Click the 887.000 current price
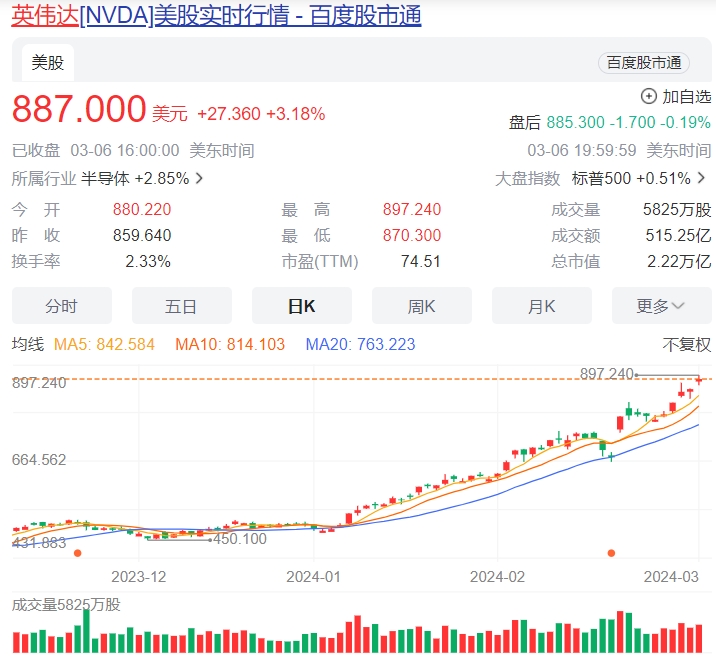Screen dimensions: 716x664 coord(79,109)
